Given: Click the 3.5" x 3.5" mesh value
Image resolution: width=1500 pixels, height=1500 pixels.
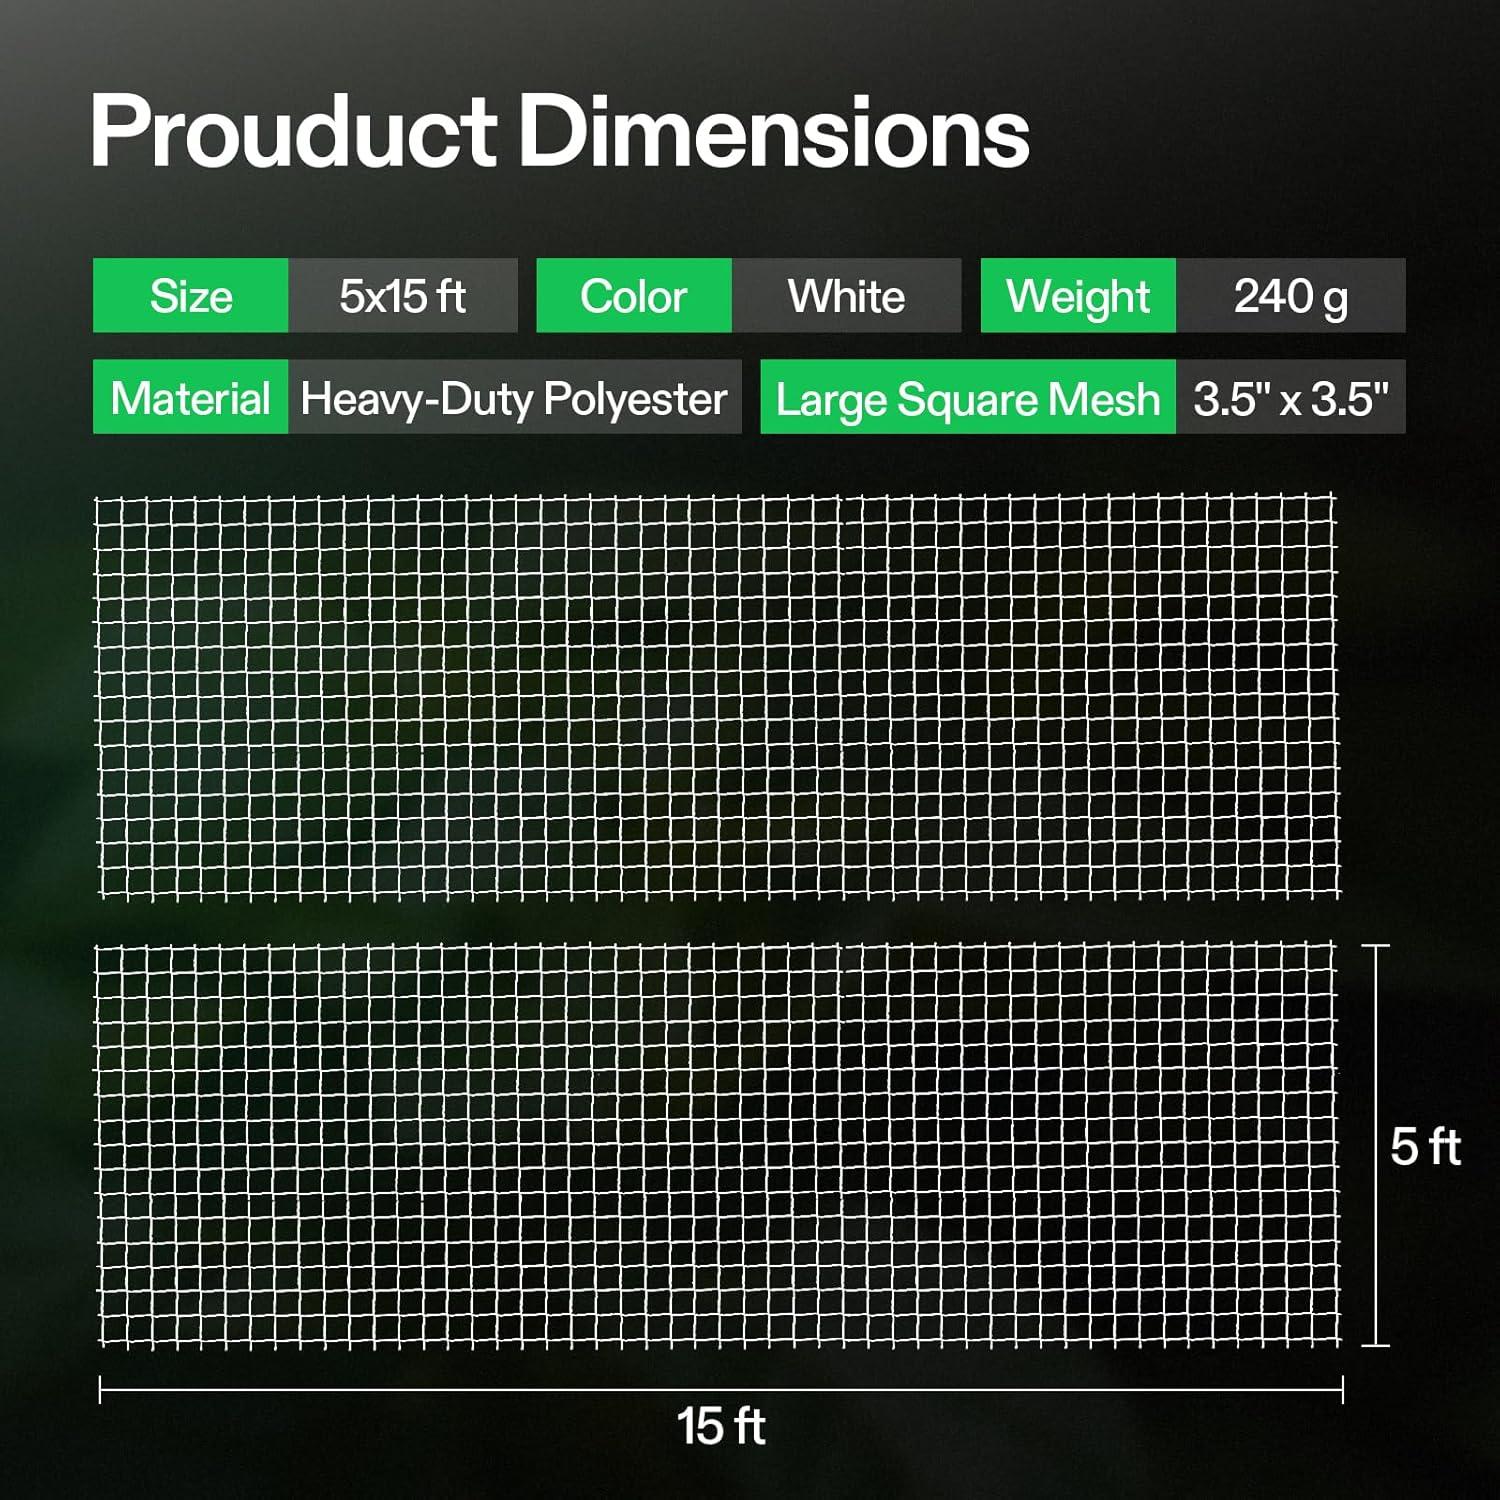Looking at the screenshot, I should coord(1290,397).
